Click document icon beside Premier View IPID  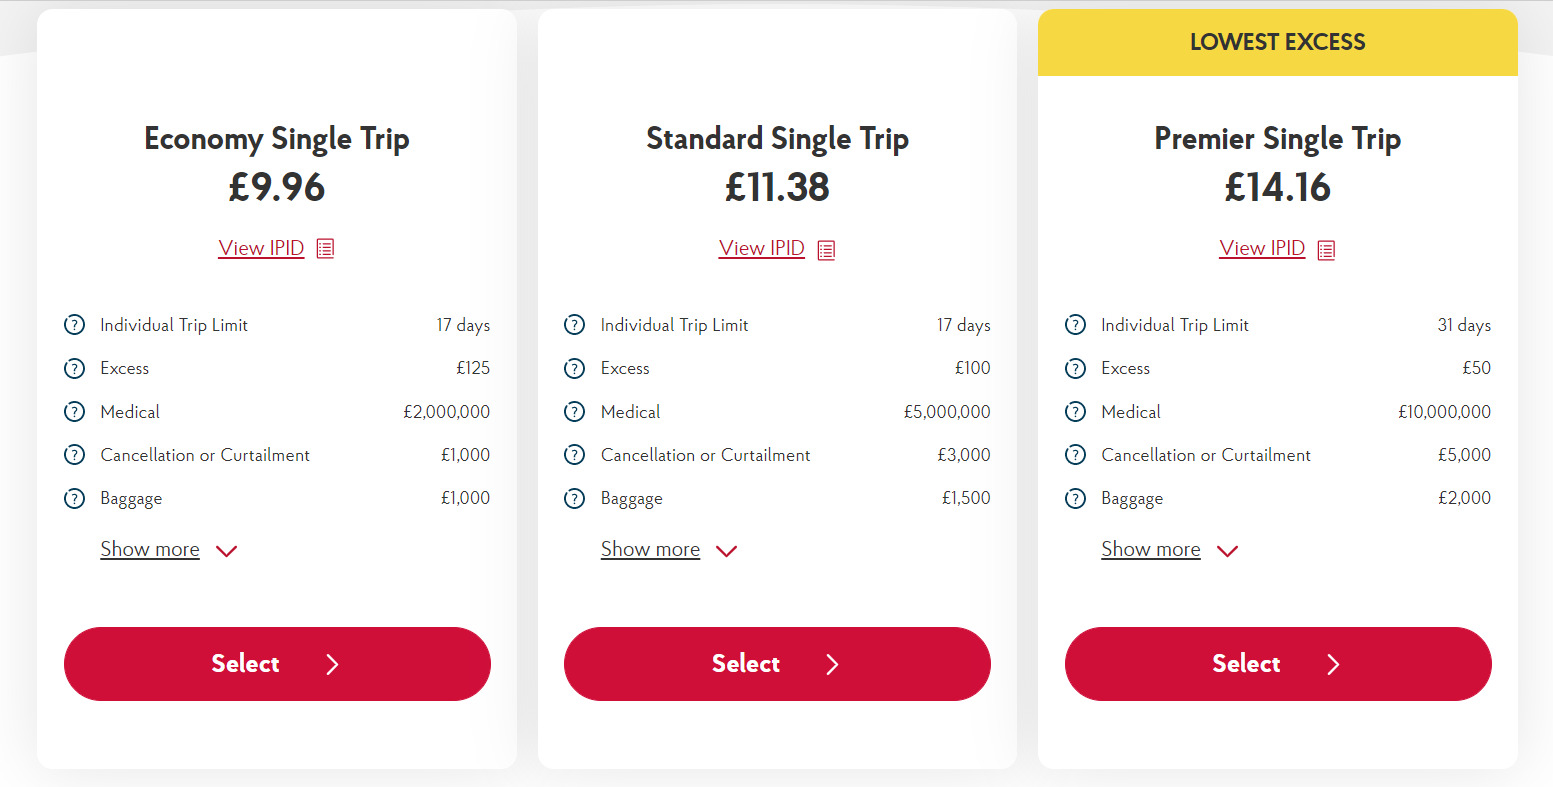coord(1326,249)
